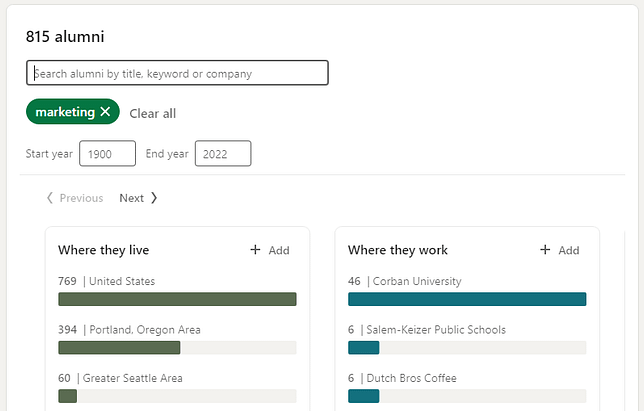
Task: Edit the Start year field
Action: (107, 154)
